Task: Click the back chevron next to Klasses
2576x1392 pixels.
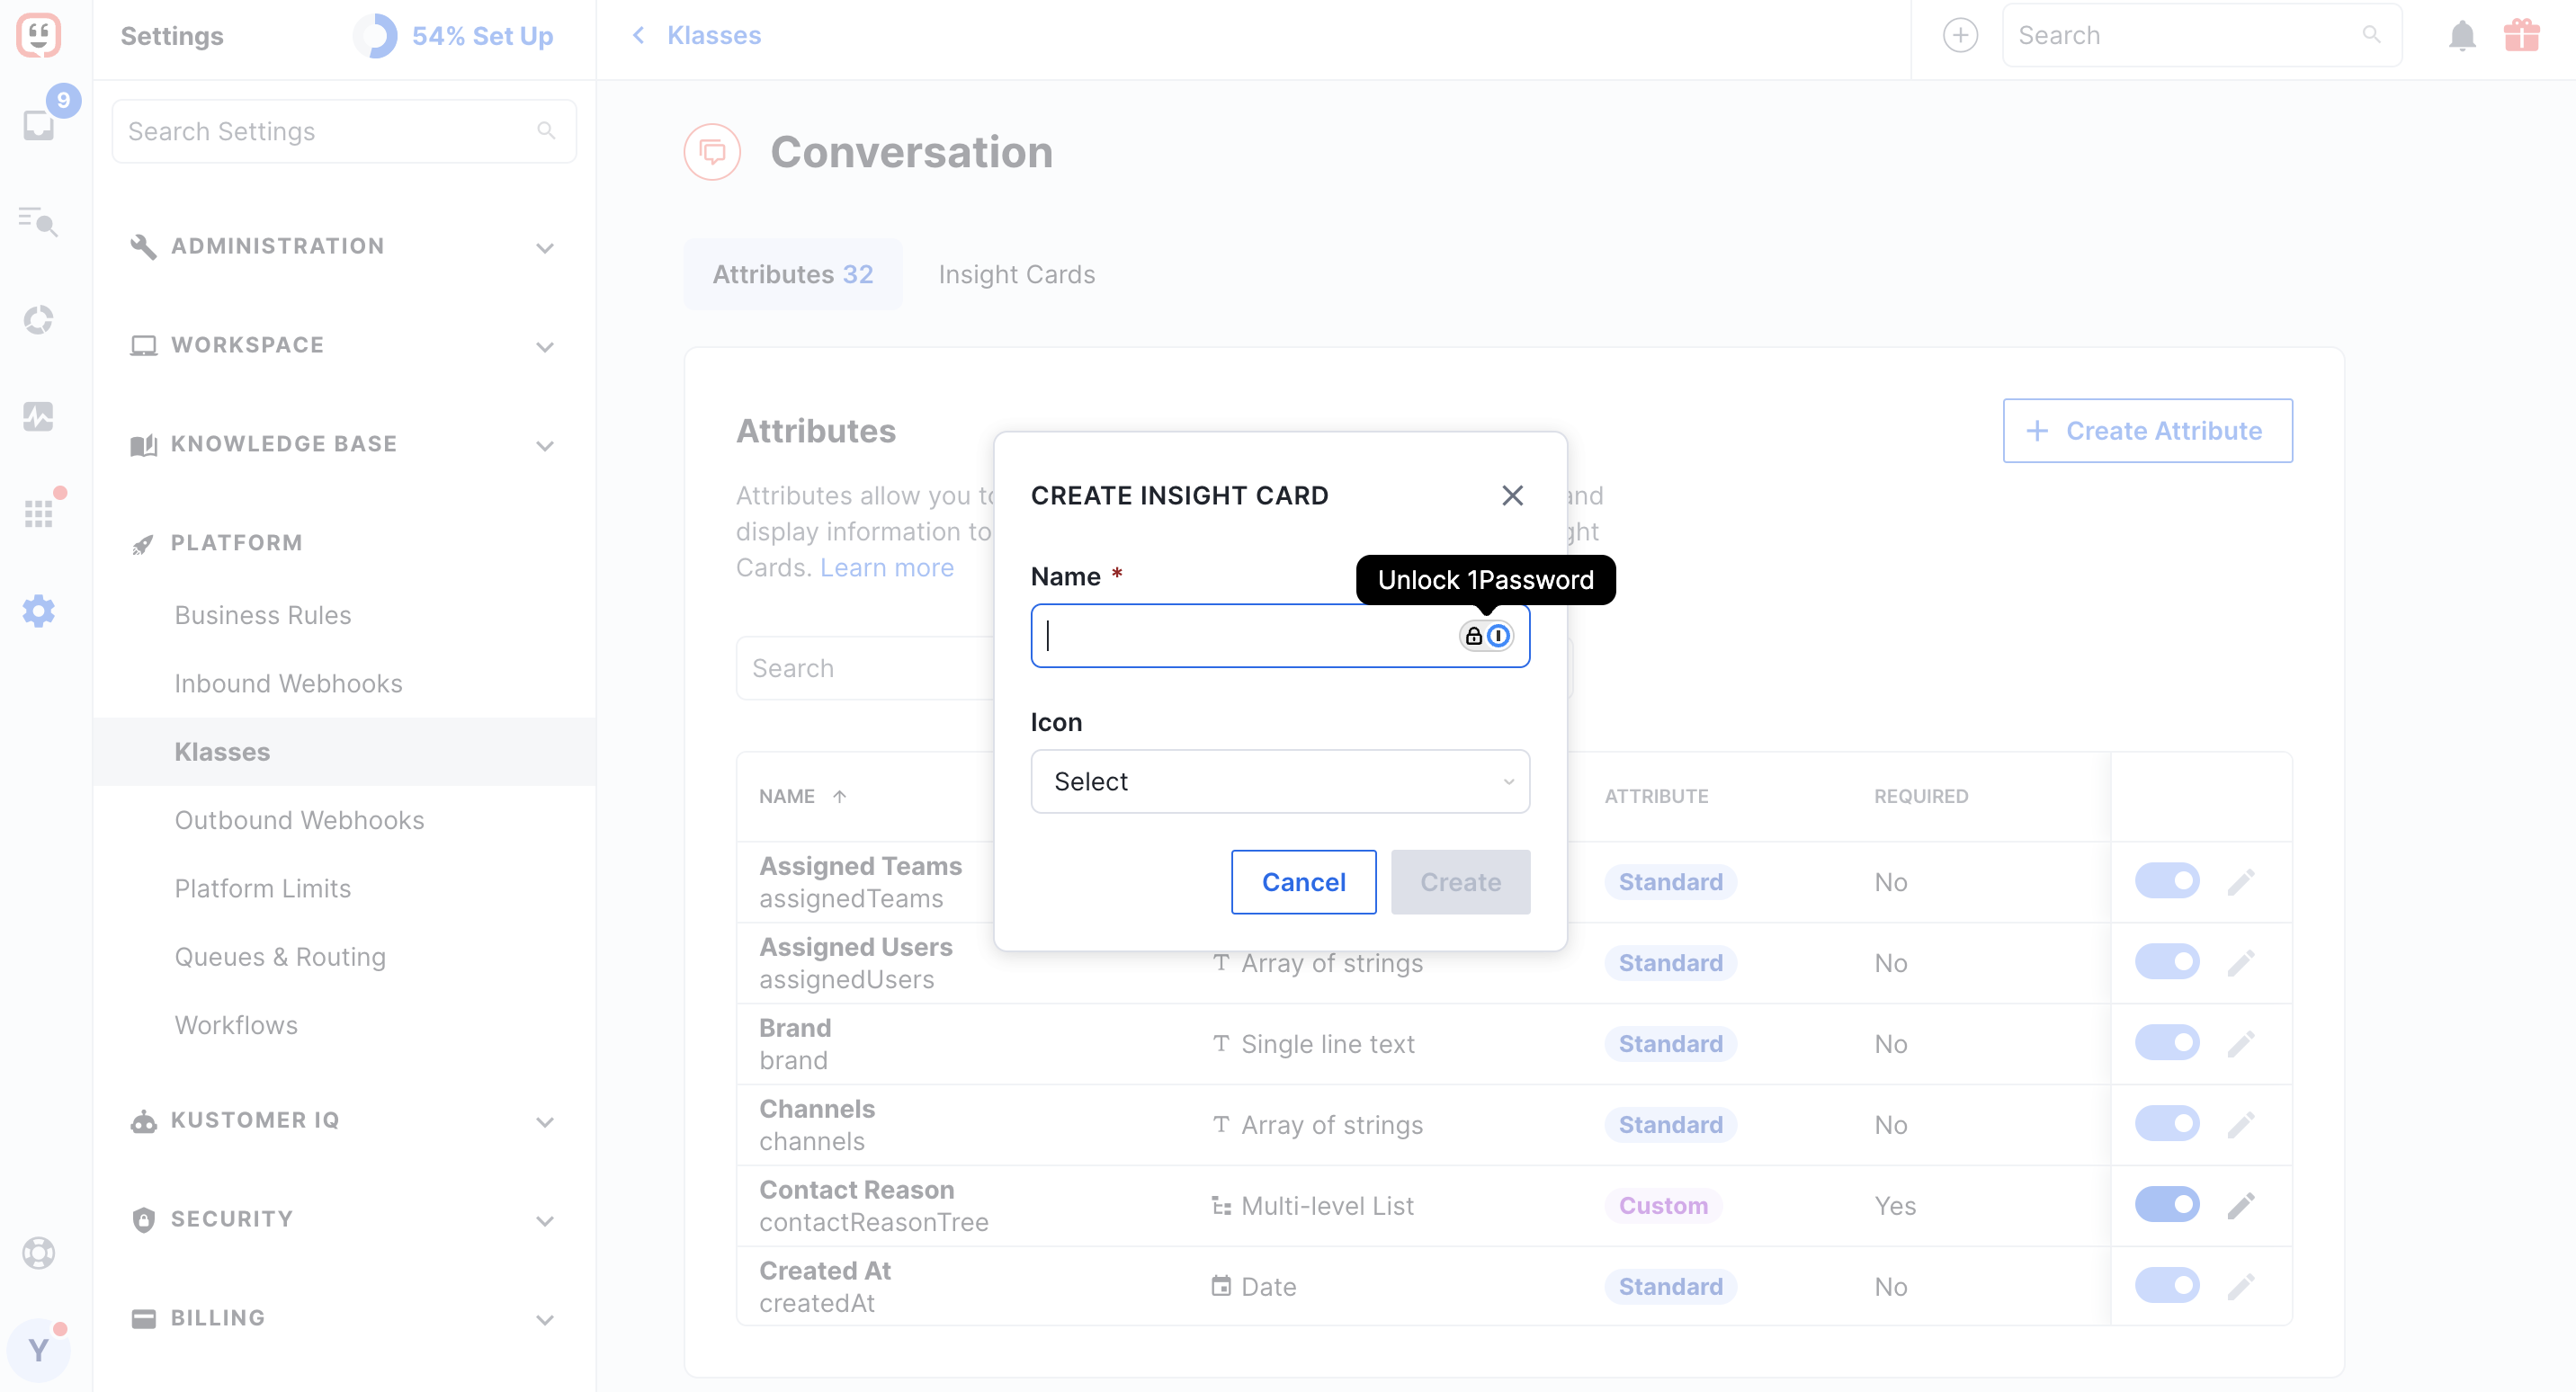Action: click(638, 35)
